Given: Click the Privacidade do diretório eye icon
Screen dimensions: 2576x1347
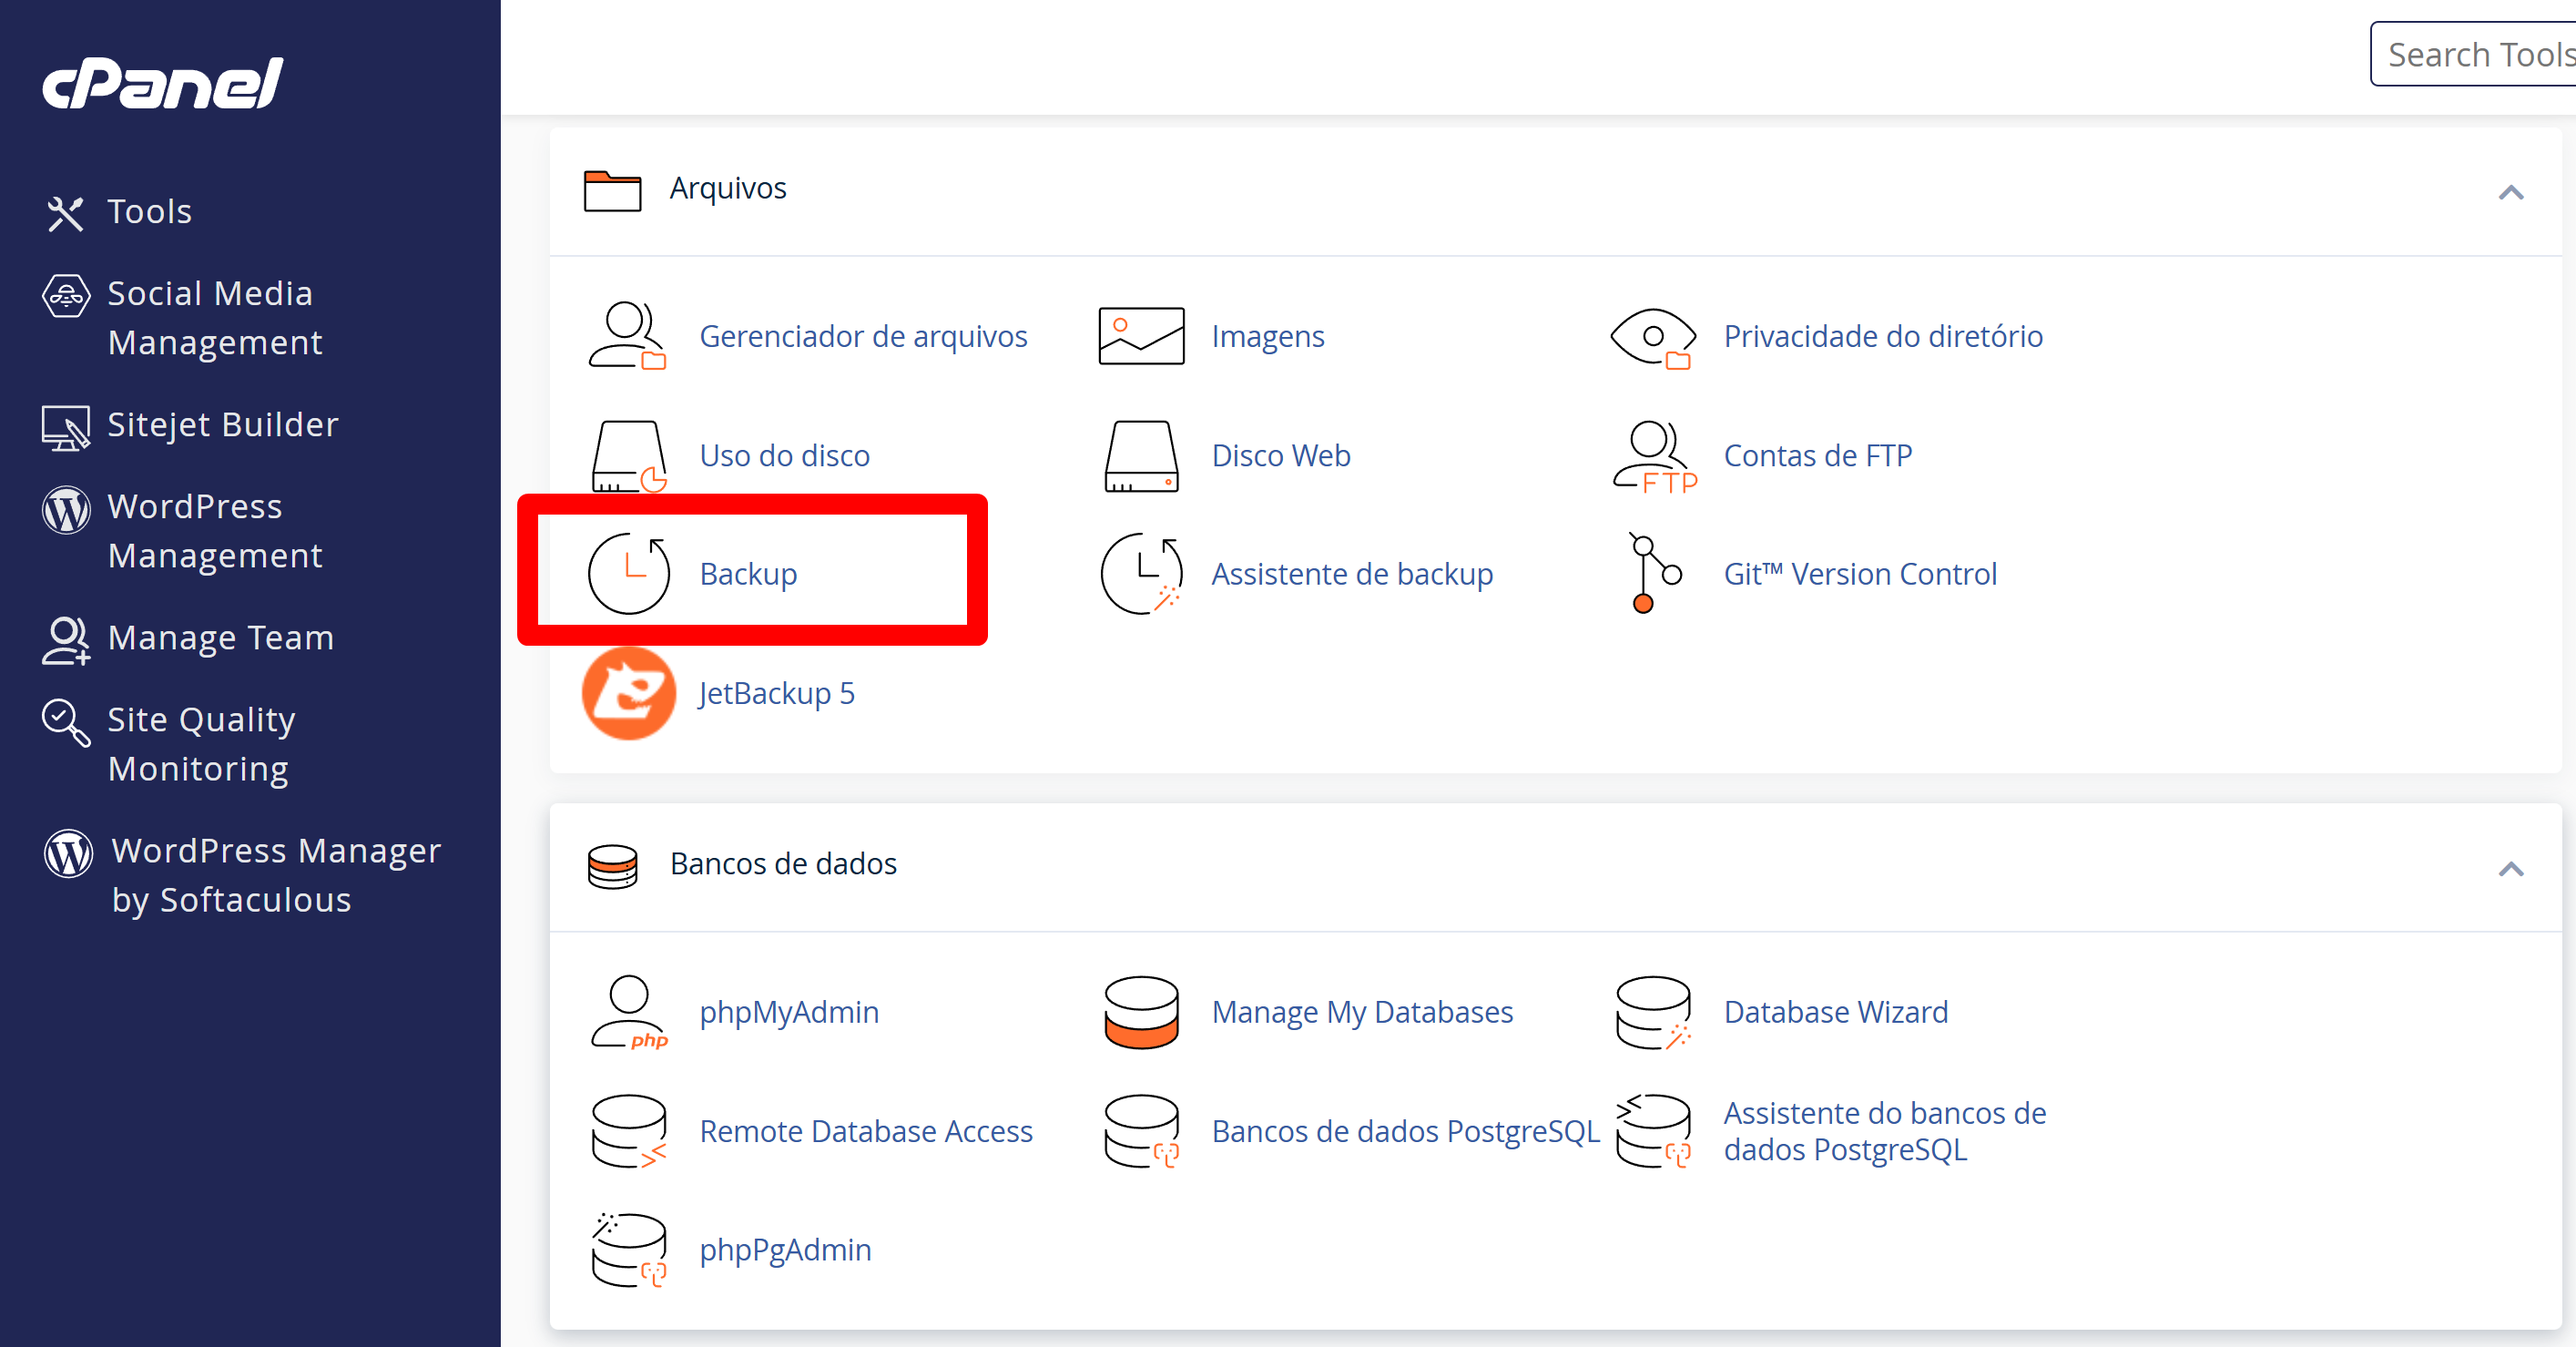Looking at the screenshot, I should coord(1653,337).
